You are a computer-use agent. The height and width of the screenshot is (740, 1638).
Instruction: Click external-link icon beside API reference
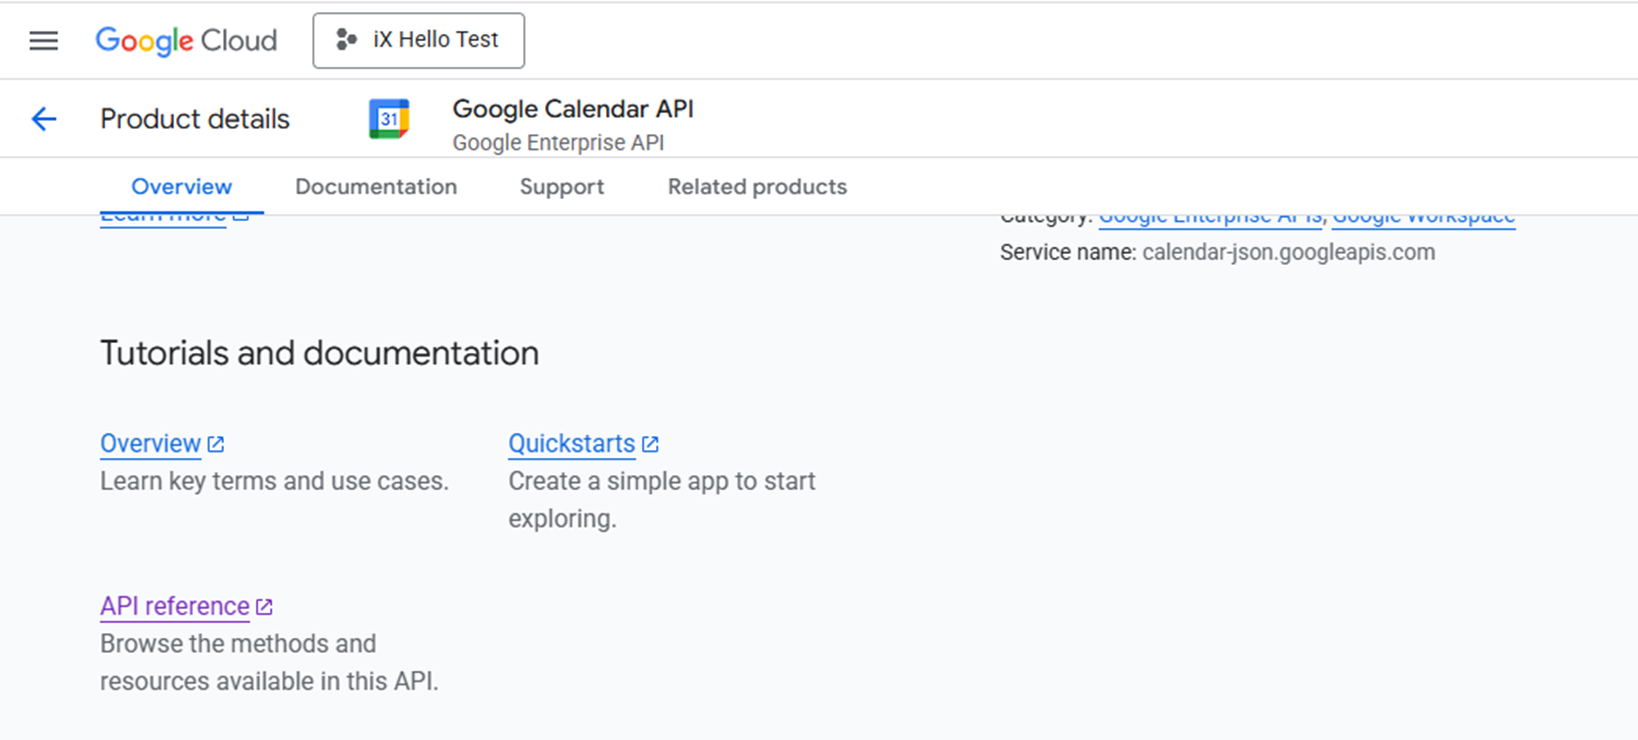pyautogui.click(x=264, y=607)
